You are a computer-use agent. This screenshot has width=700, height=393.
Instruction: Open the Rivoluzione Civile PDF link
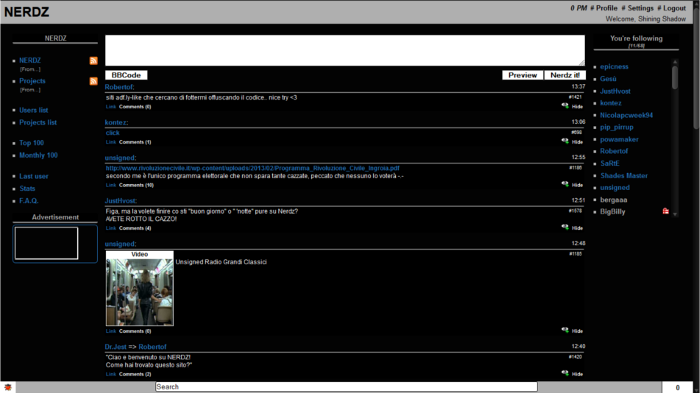pyautogui.click(x=253, y=168)
